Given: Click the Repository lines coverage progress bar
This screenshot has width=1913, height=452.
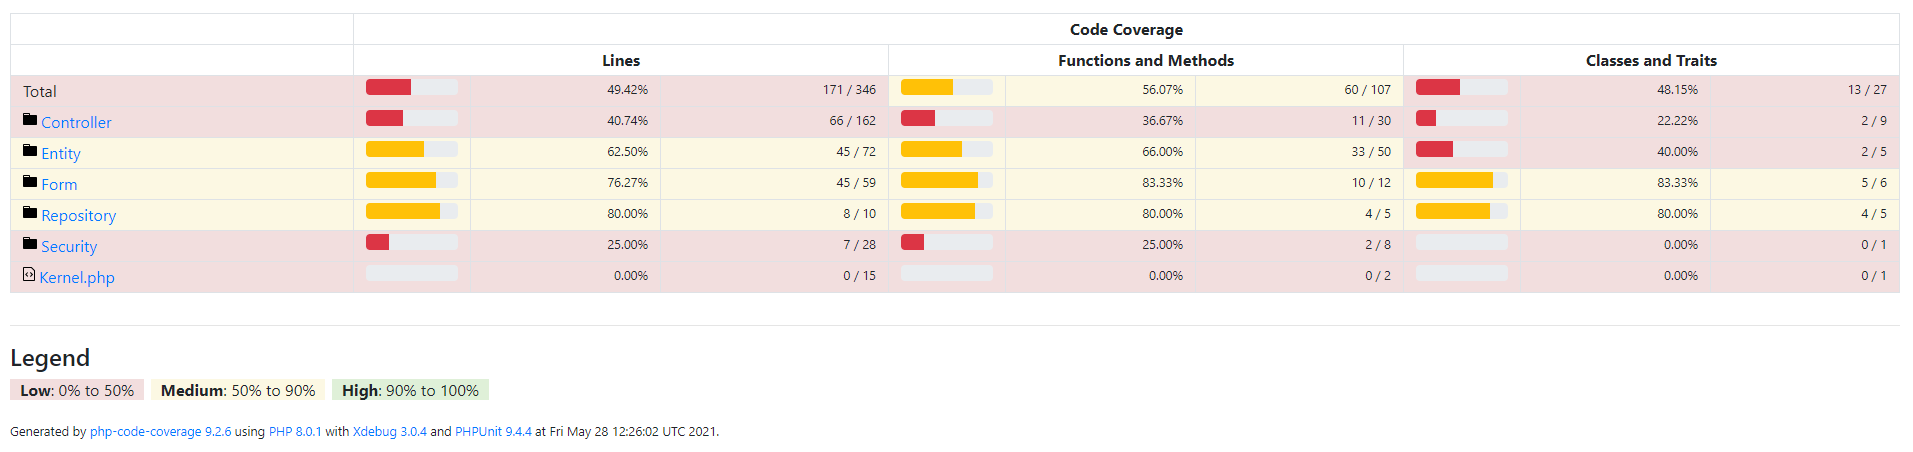Looking at the screenshot, I should point(412,211).
